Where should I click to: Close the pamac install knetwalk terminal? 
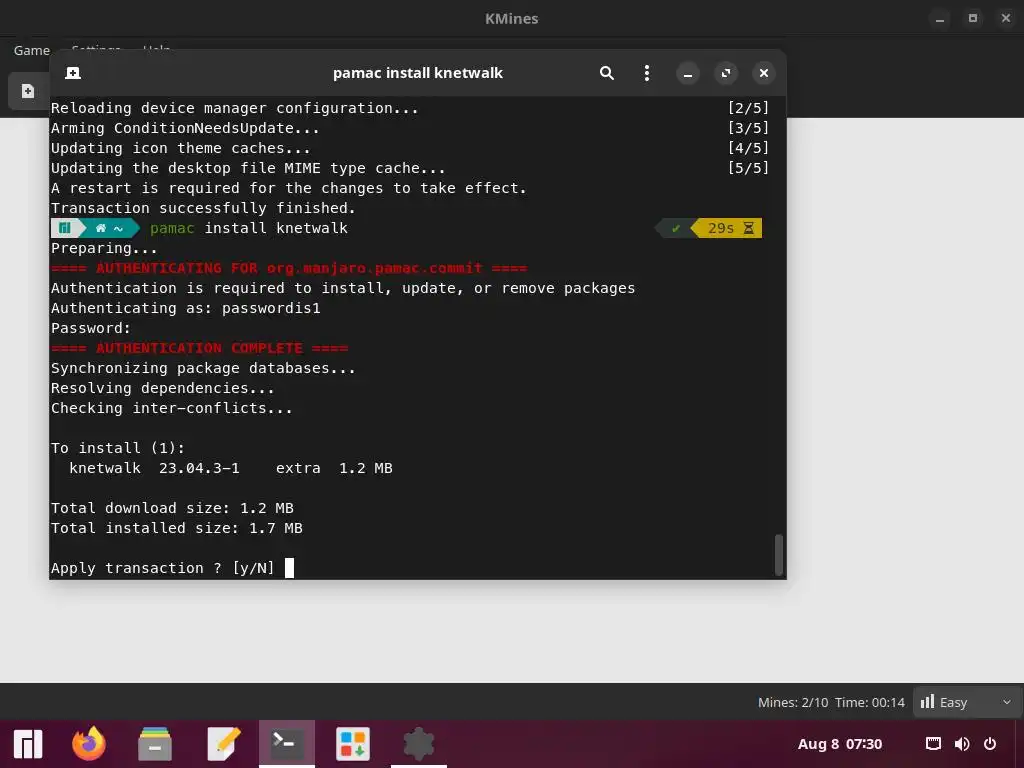(x=763, y=73)
